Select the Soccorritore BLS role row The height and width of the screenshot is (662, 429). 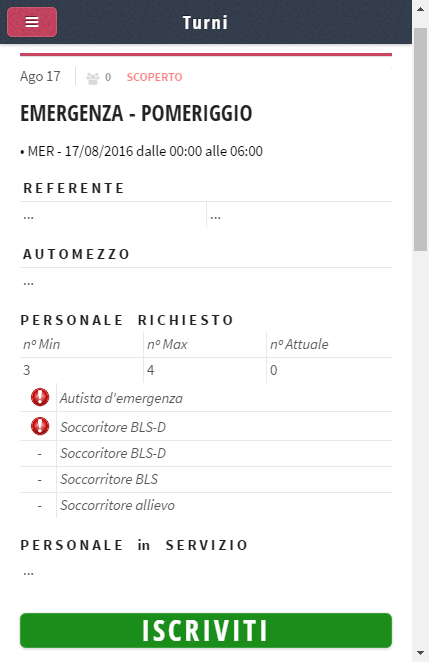point(206,479)
